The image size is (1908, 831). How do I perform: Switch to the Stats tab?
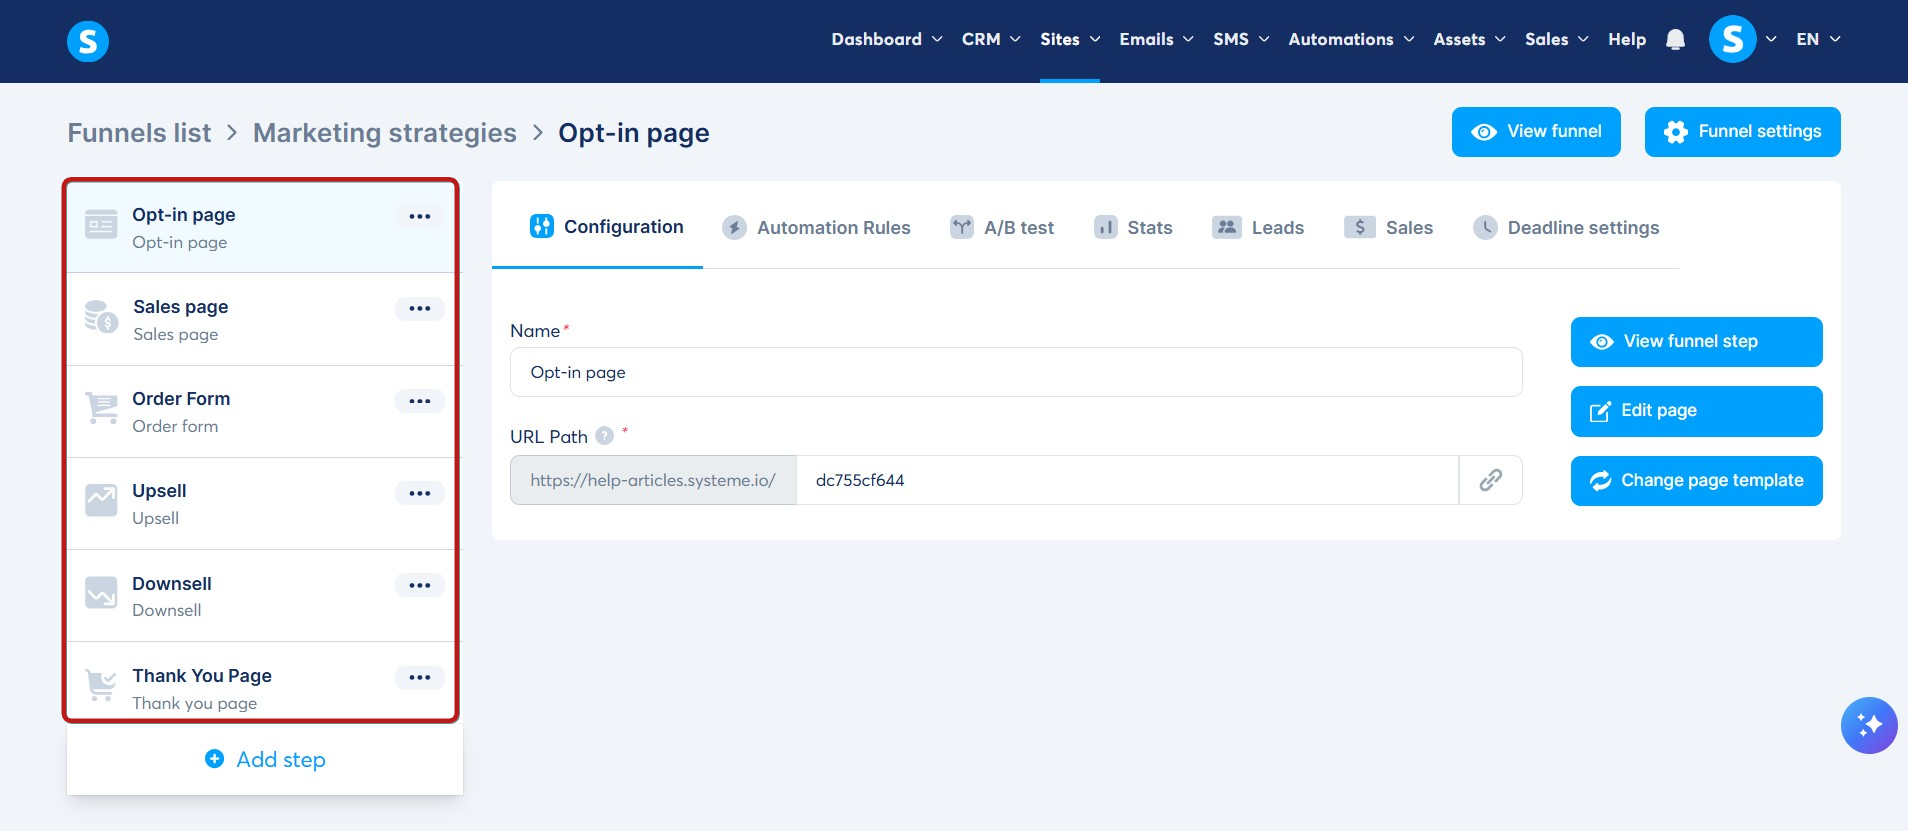point(1133,228)
